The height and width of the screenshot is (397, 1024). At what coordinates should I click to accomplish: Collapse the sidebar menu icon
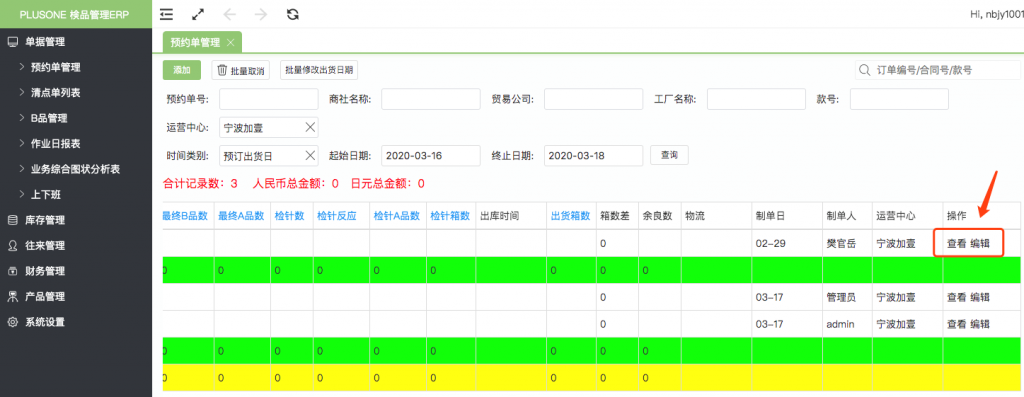tap(167, 14)
